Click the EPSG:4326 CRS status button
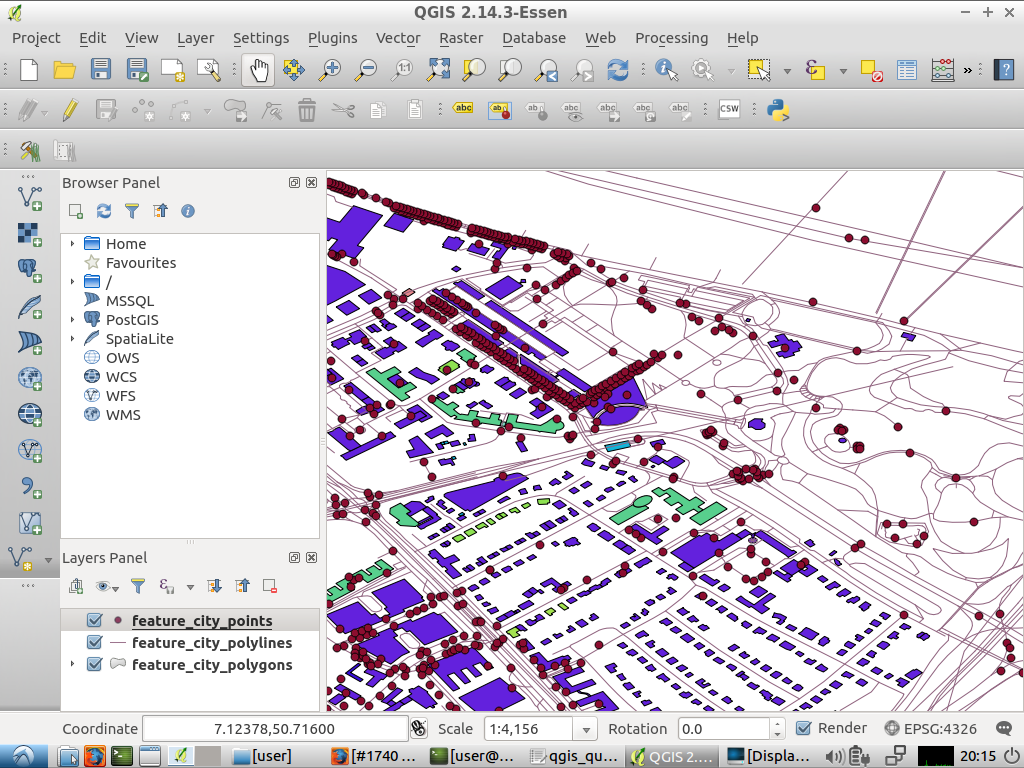Image resolution: width=1024 pixels, height=768 pixels. (x=930, y=728)
